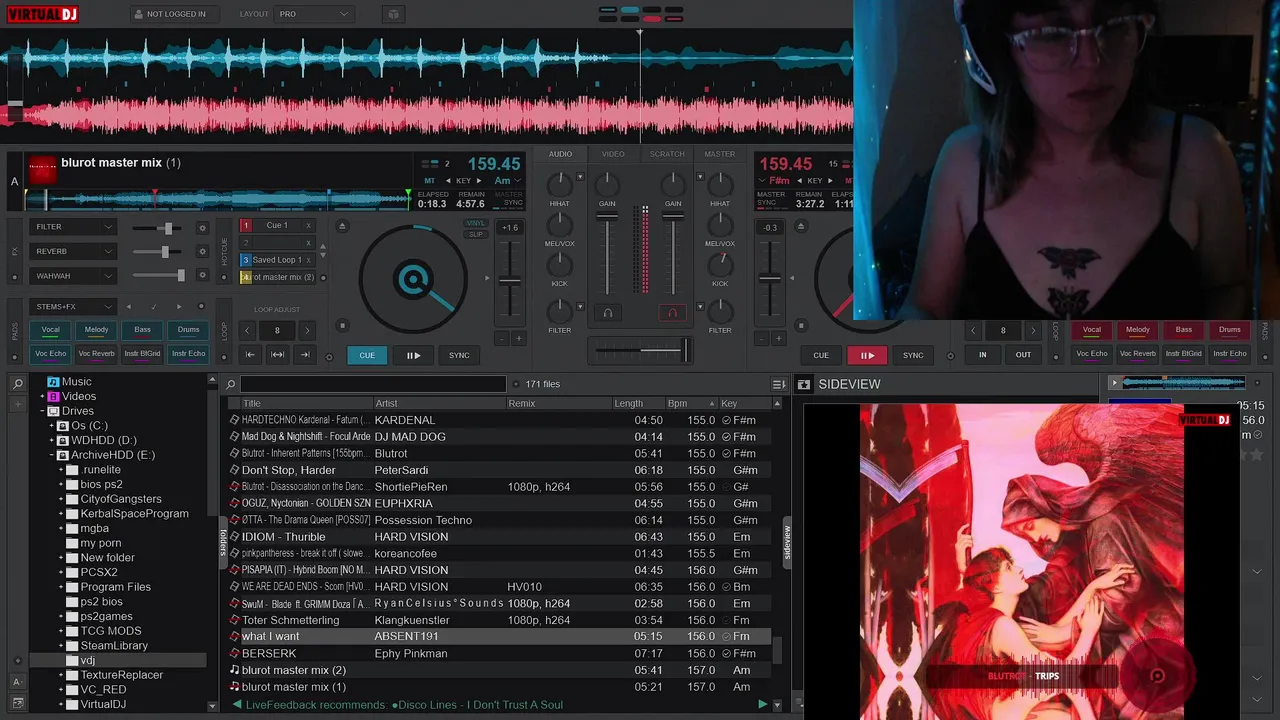Click the OUT loop button on deck B

click(x=1023, y=355)
